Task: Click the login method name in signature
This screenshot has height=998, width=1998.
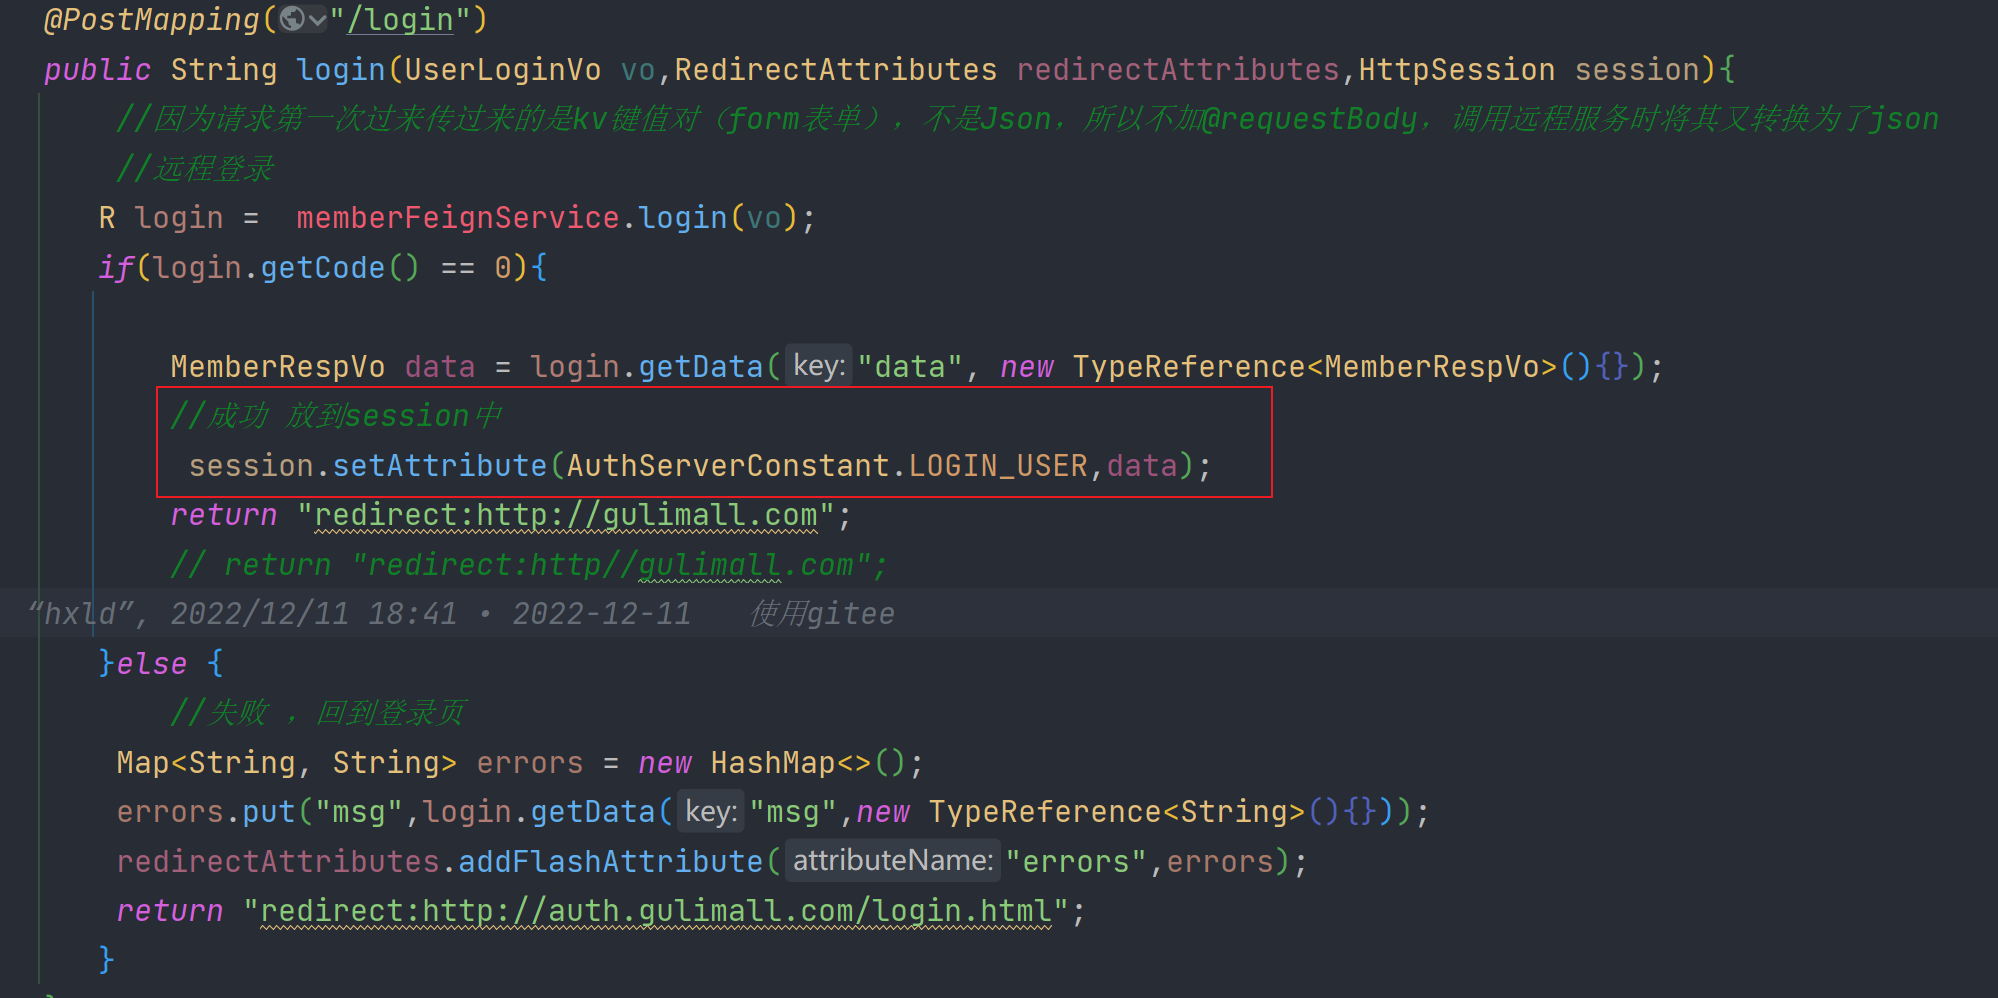Action: (341, 69)
